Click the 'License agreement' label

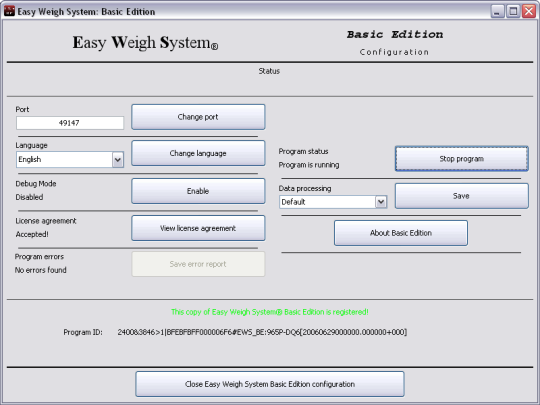46,221
